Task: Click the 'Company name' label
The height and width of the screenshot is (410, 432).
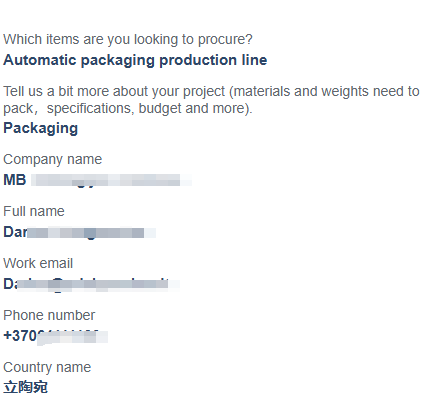Action: coord(53,159)
